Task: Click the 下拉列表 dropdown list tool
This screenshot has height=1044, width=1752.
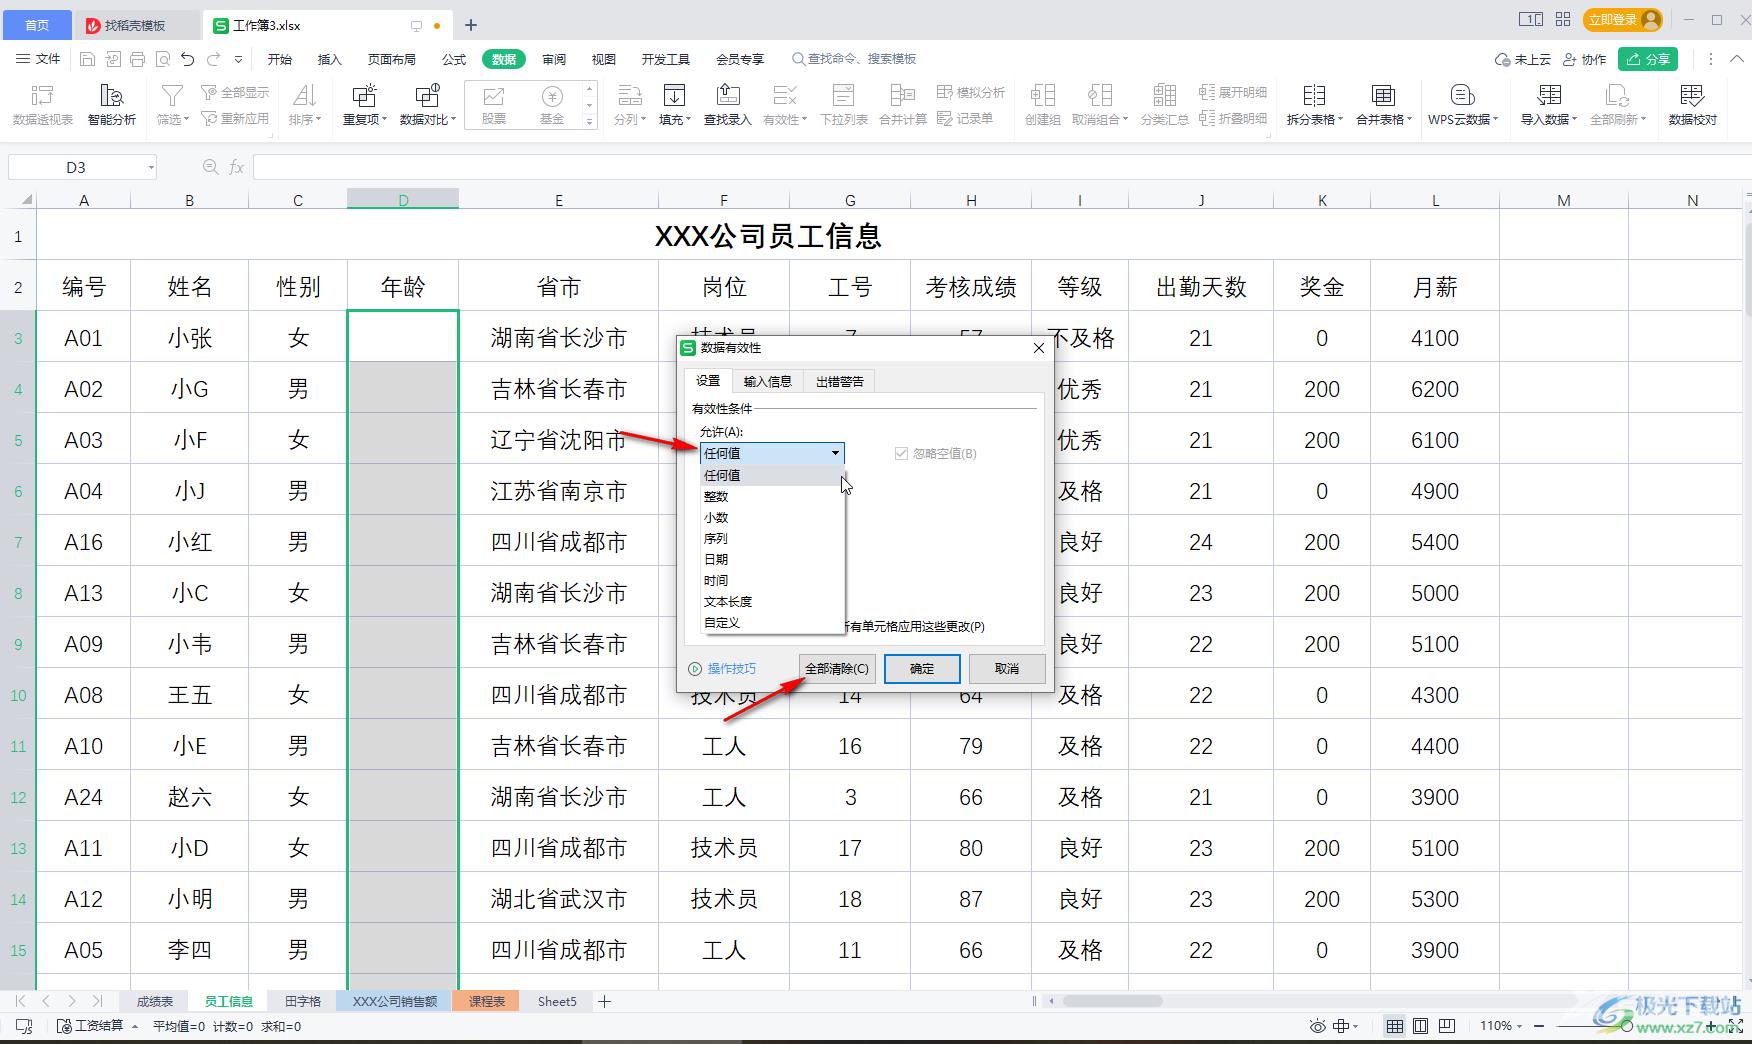Action: coord(844,105)
